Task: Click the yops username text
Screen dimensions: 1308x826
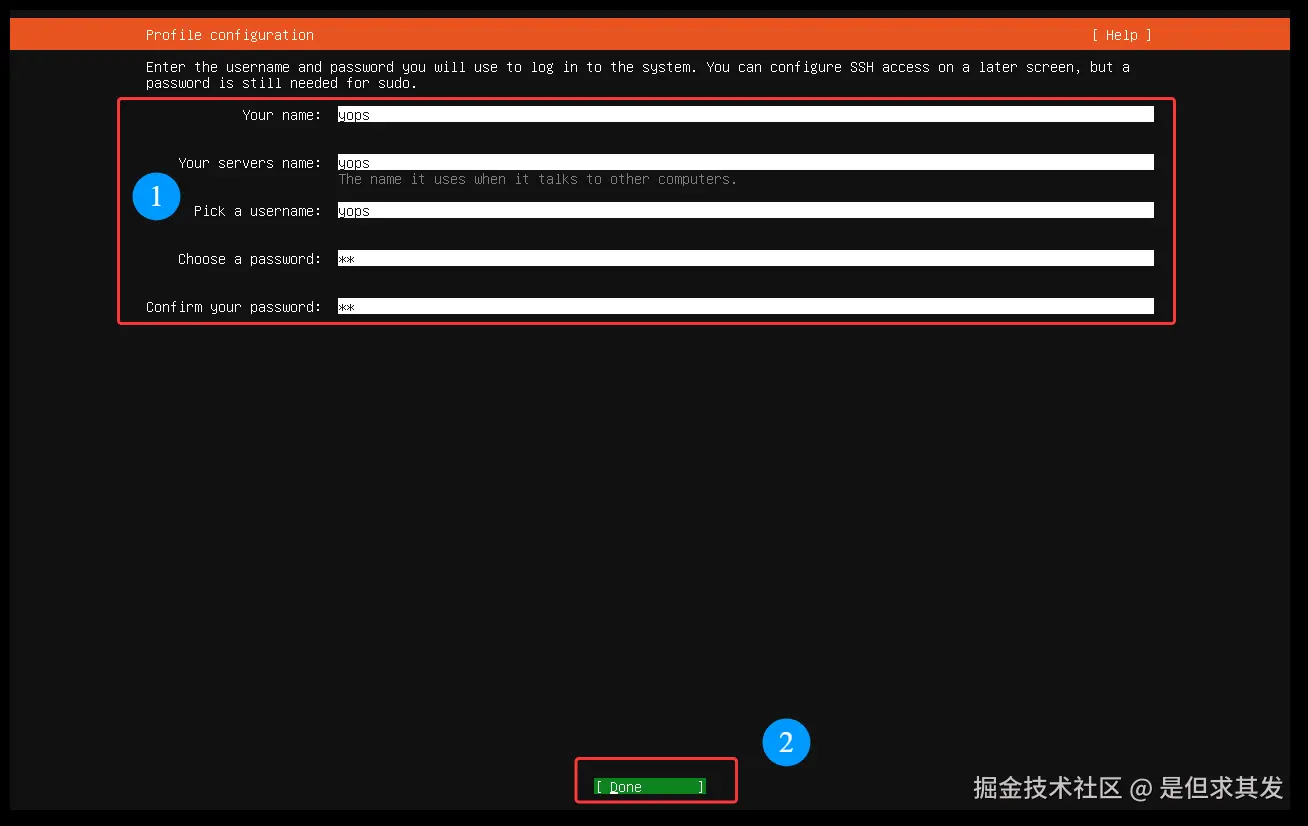Action: (x=353, y=210)
